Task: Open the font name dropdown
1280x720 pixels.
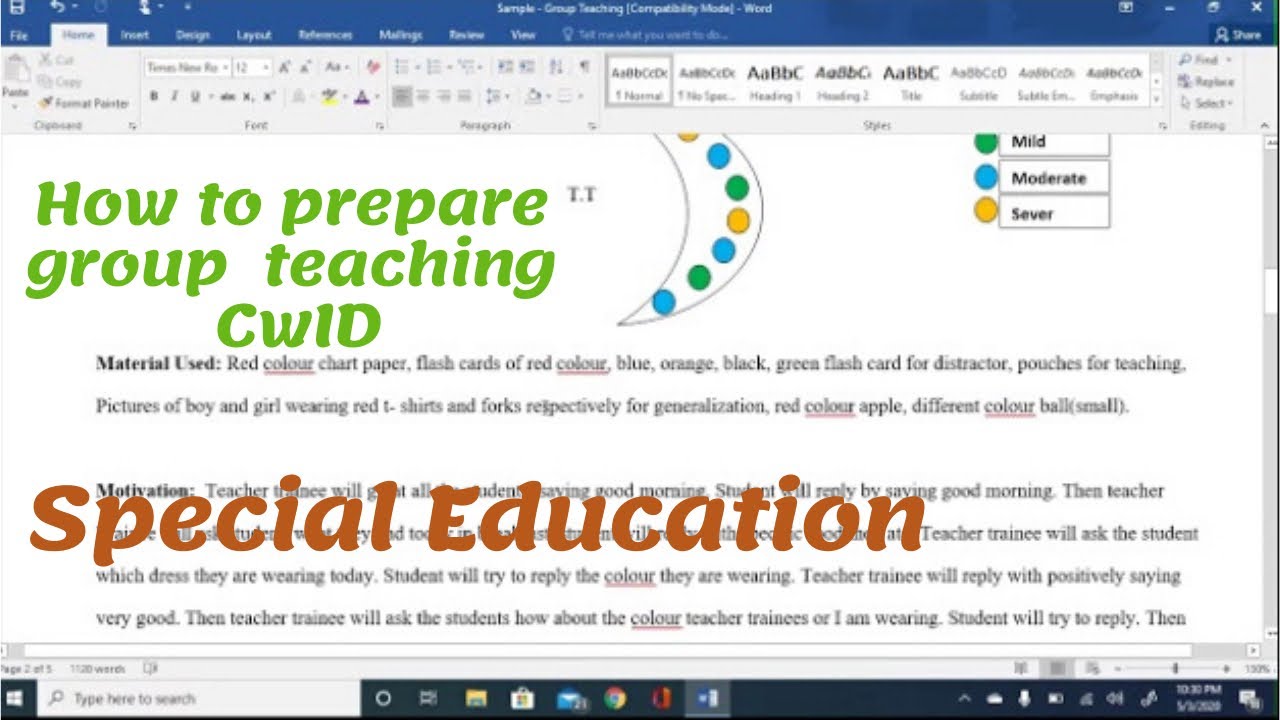Action: pos(224,68)
